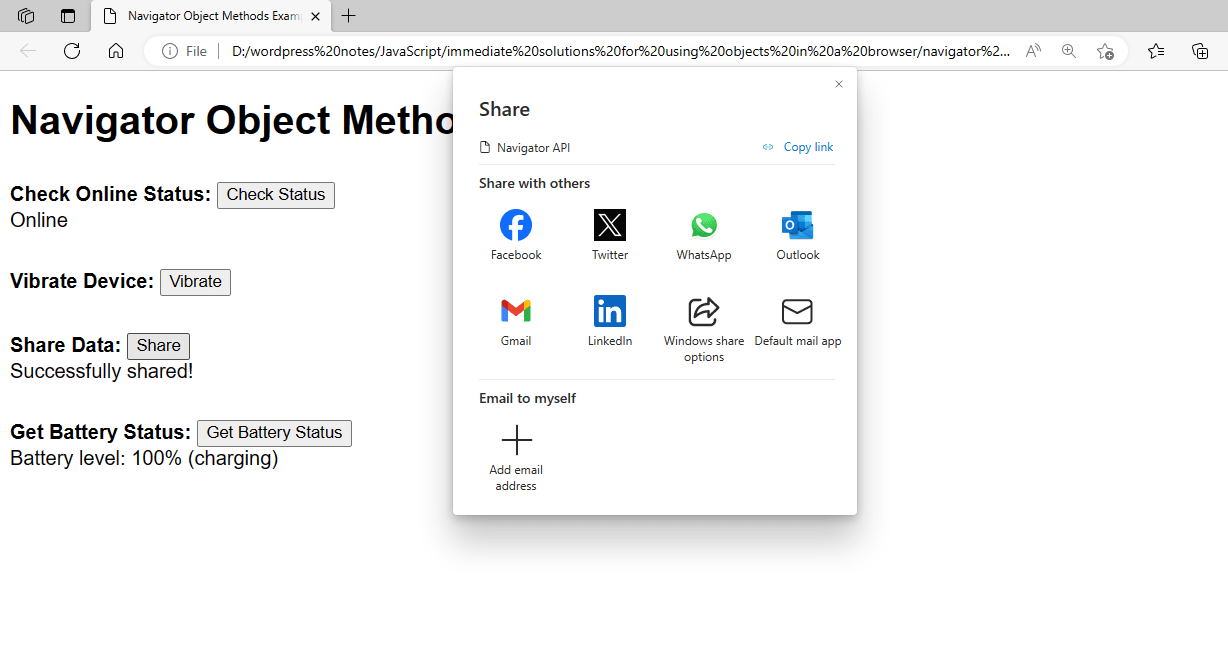This screenshot has width=1228, height=646.
Task: Click 'Battery level: 100% (charging)' text
Action: [144, 458]
